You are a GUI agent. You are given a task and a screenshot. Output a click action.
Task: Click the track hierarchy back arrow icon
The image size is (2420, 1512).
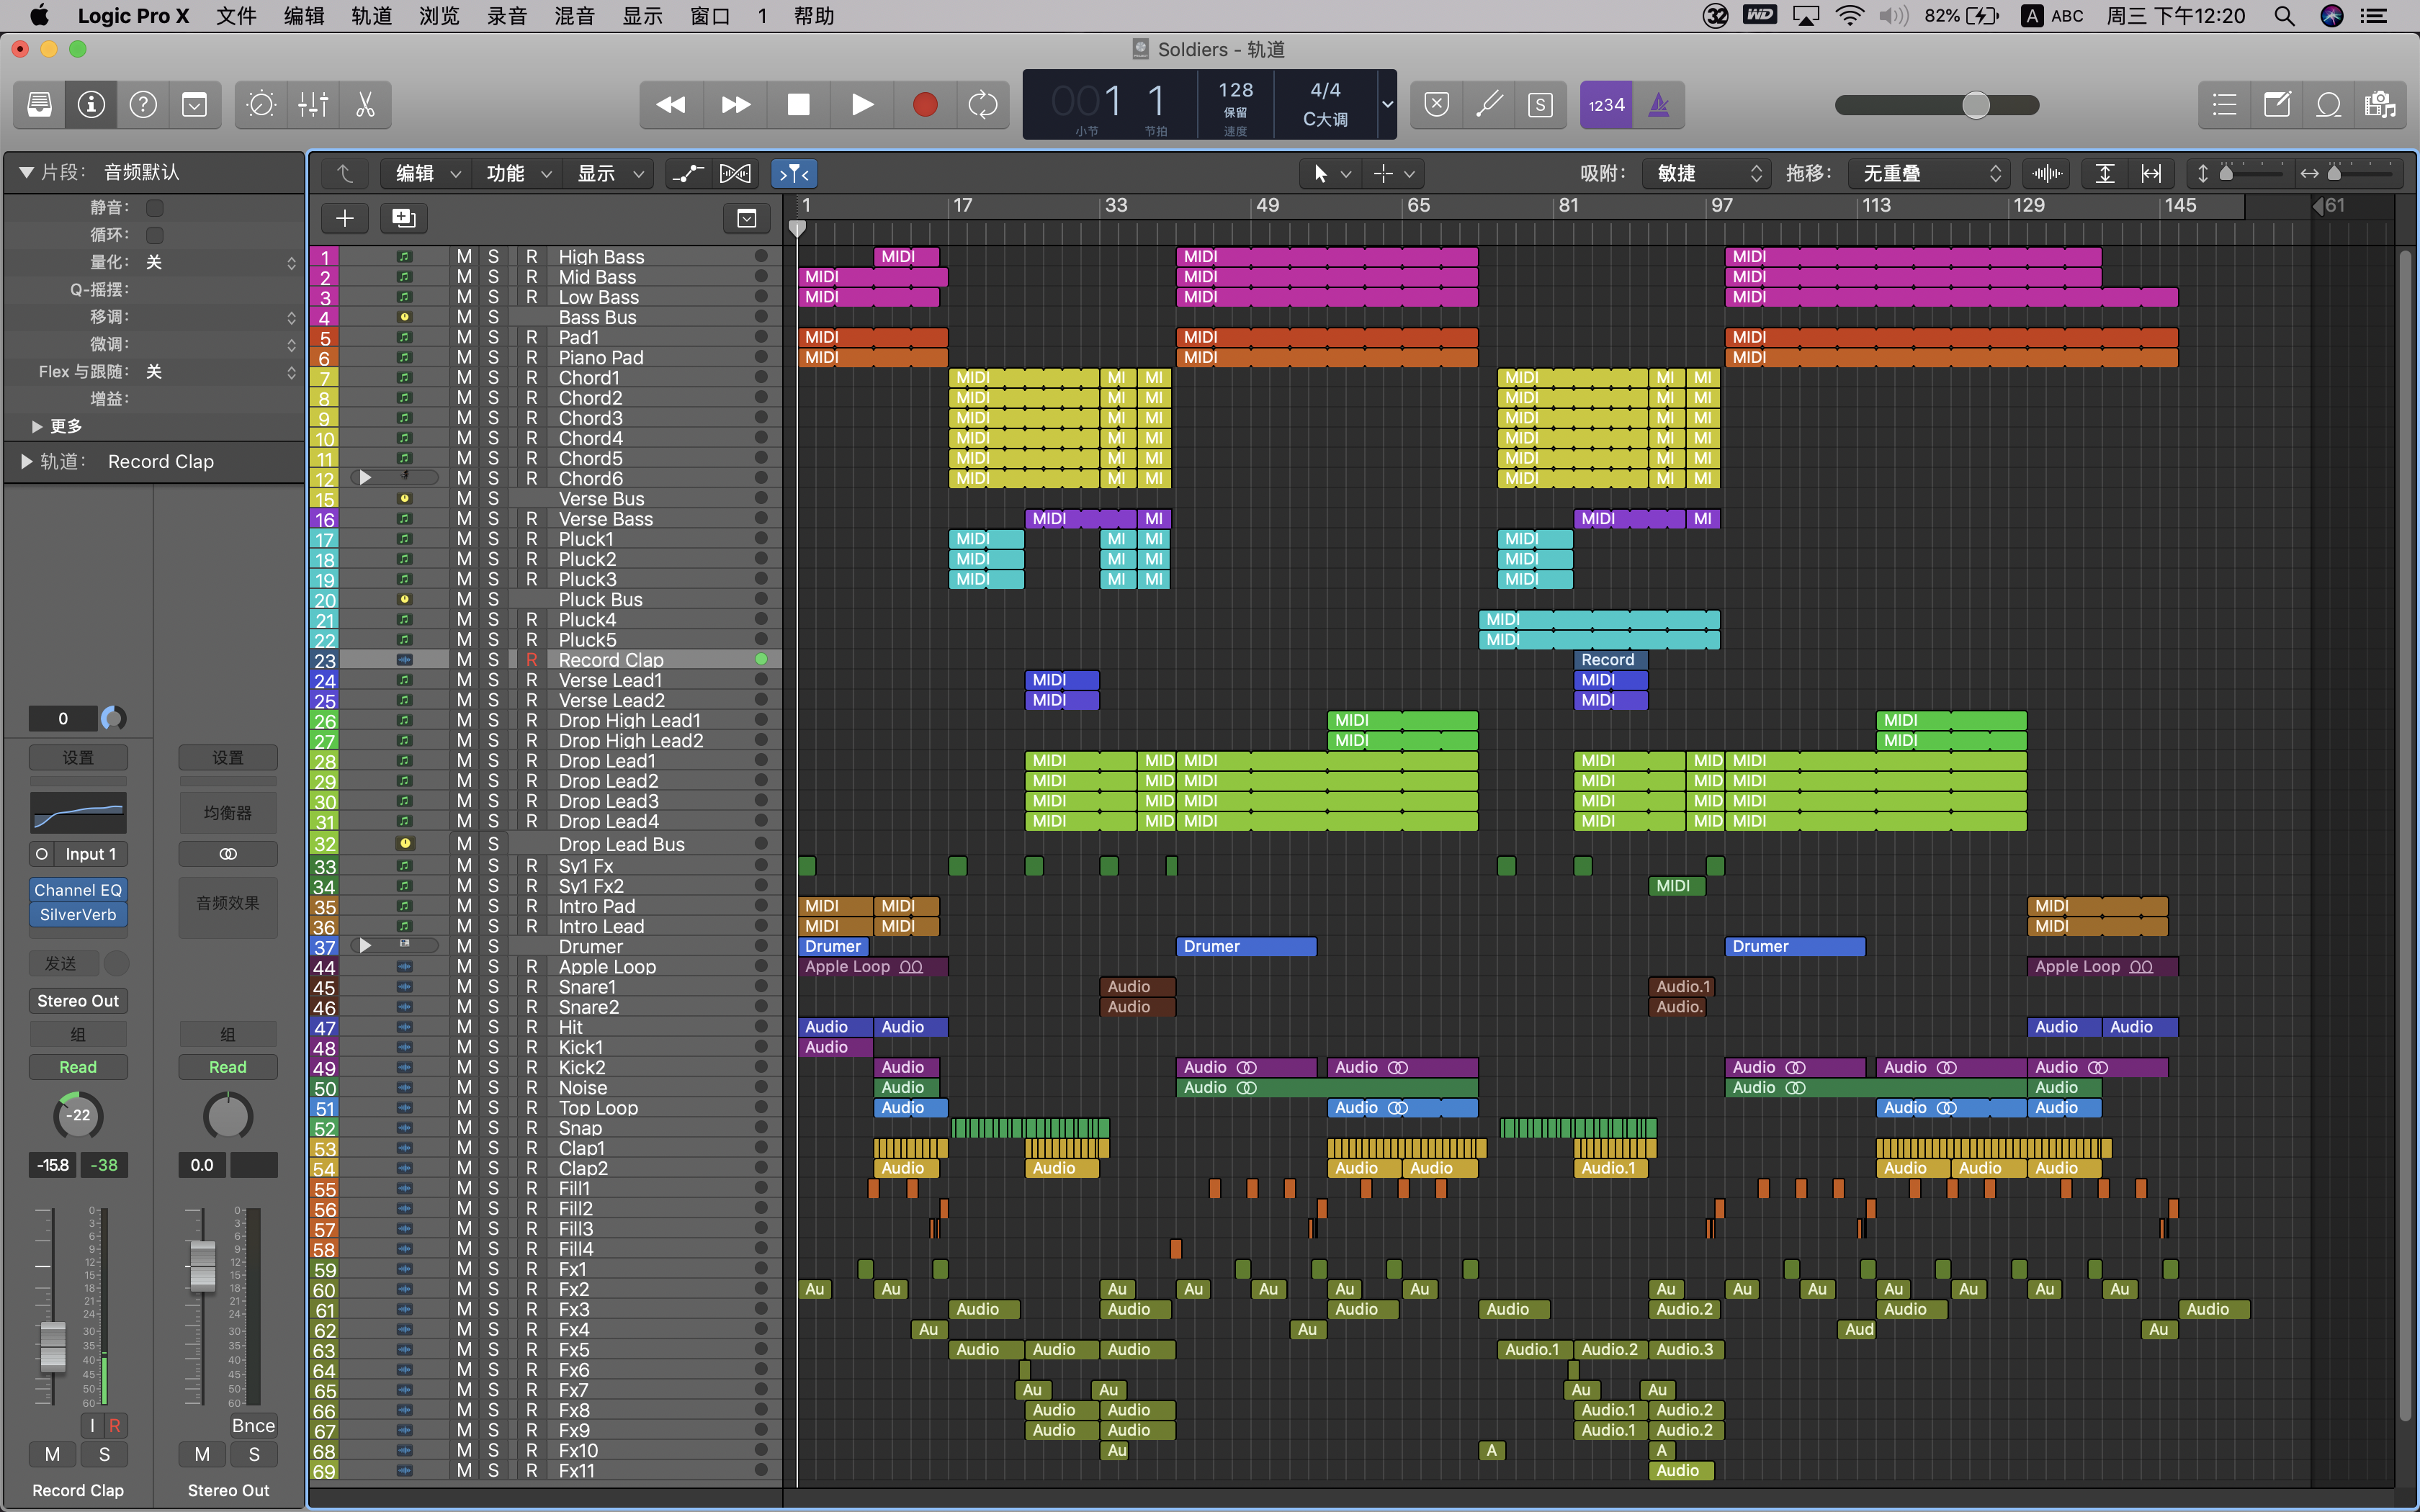345,174
